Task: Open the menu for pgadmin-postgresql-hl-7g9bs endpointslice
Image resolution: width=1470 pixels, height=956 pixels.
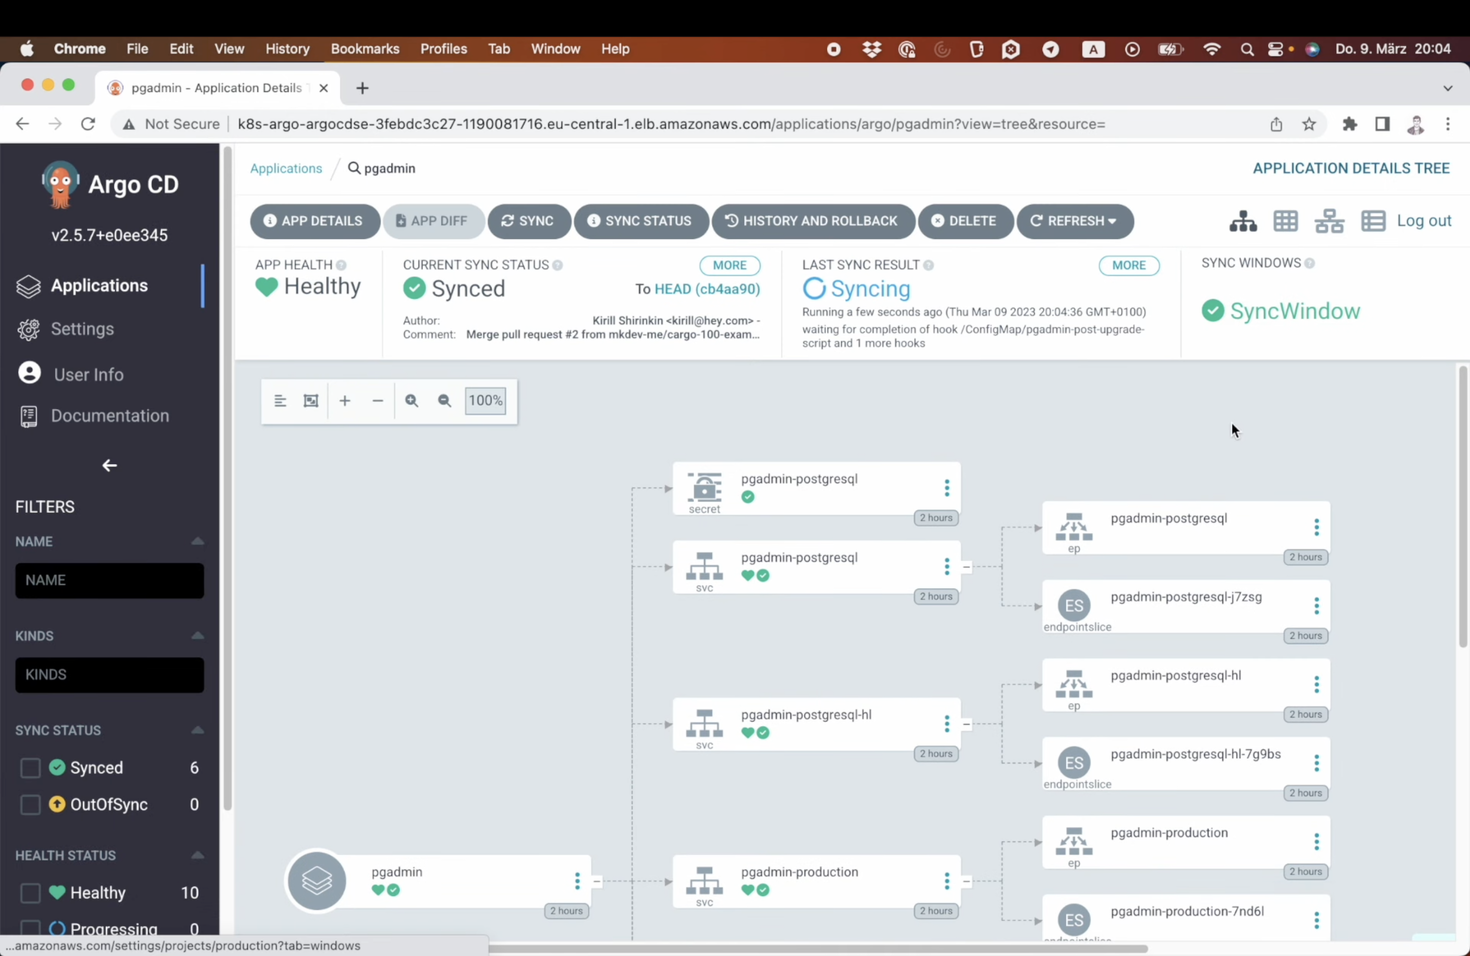Action: [1316, 763]
